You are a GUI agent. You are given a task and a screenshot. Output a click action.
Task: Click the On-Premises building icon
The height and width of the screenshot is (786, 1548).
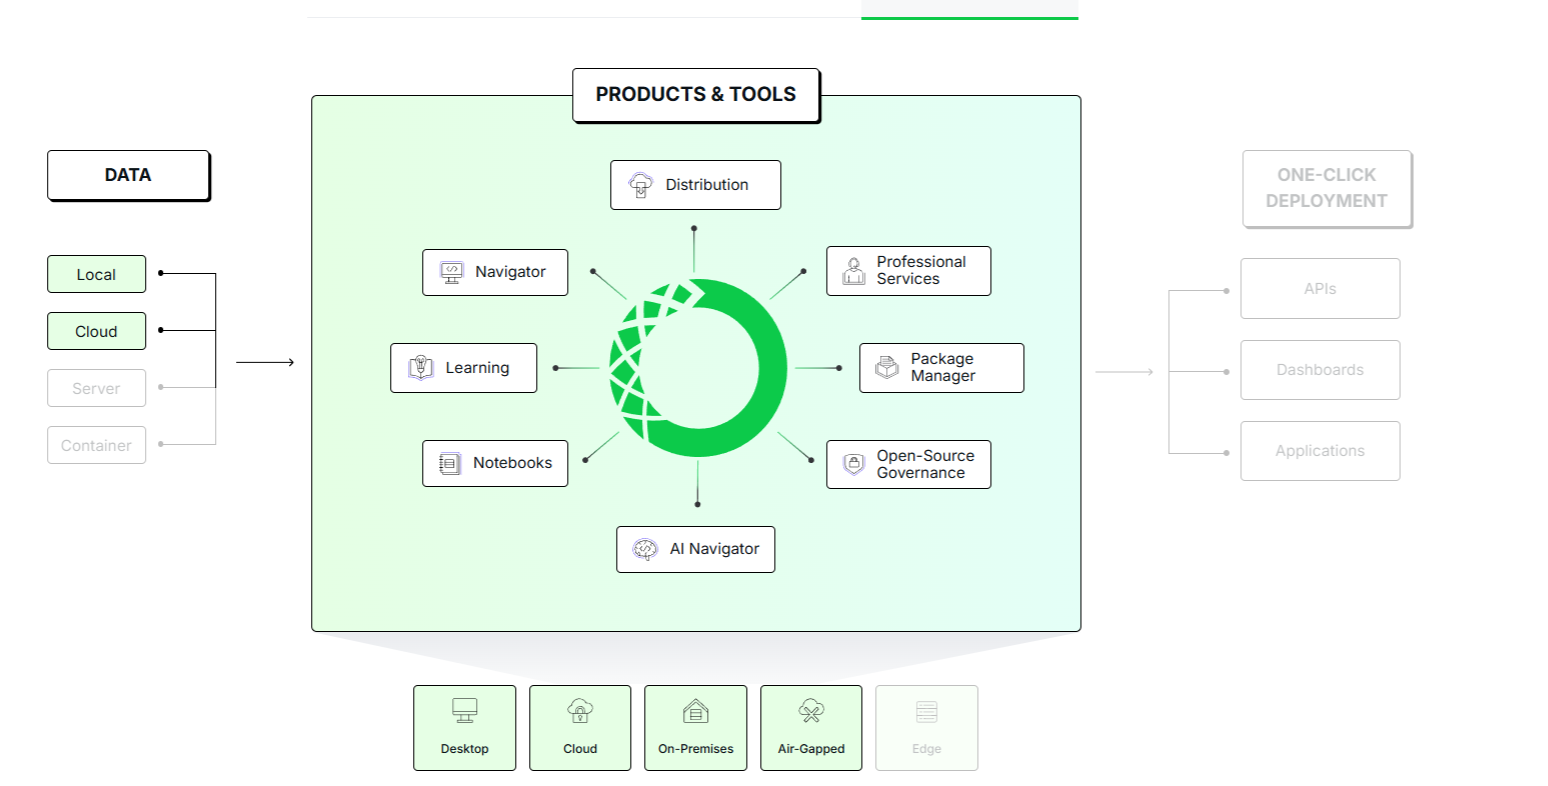pos(696,711)
